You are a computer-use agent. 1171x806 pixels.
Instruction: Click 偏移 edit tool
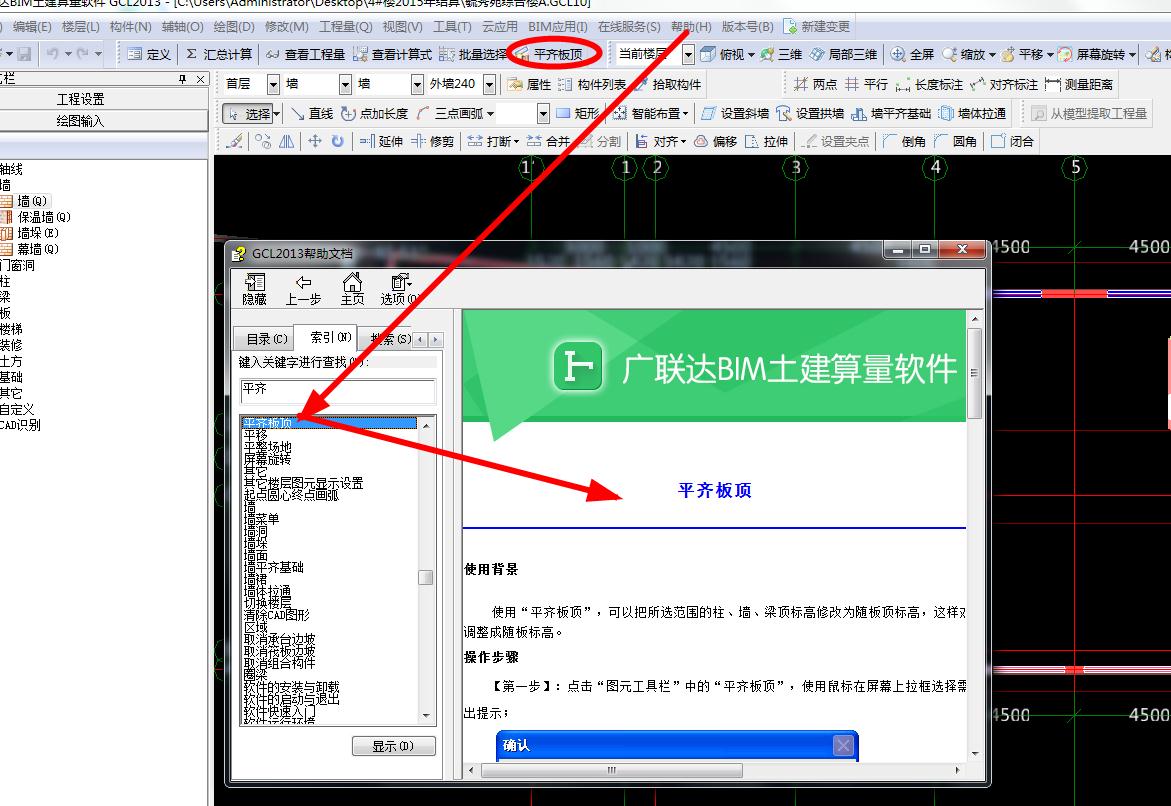715,141
